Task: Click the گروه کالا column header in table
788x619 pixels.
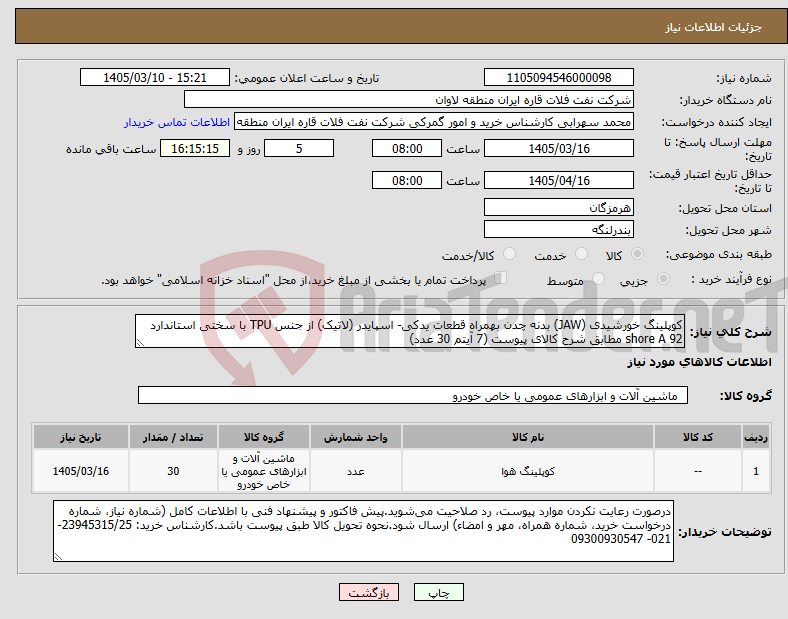Action: 264,437
